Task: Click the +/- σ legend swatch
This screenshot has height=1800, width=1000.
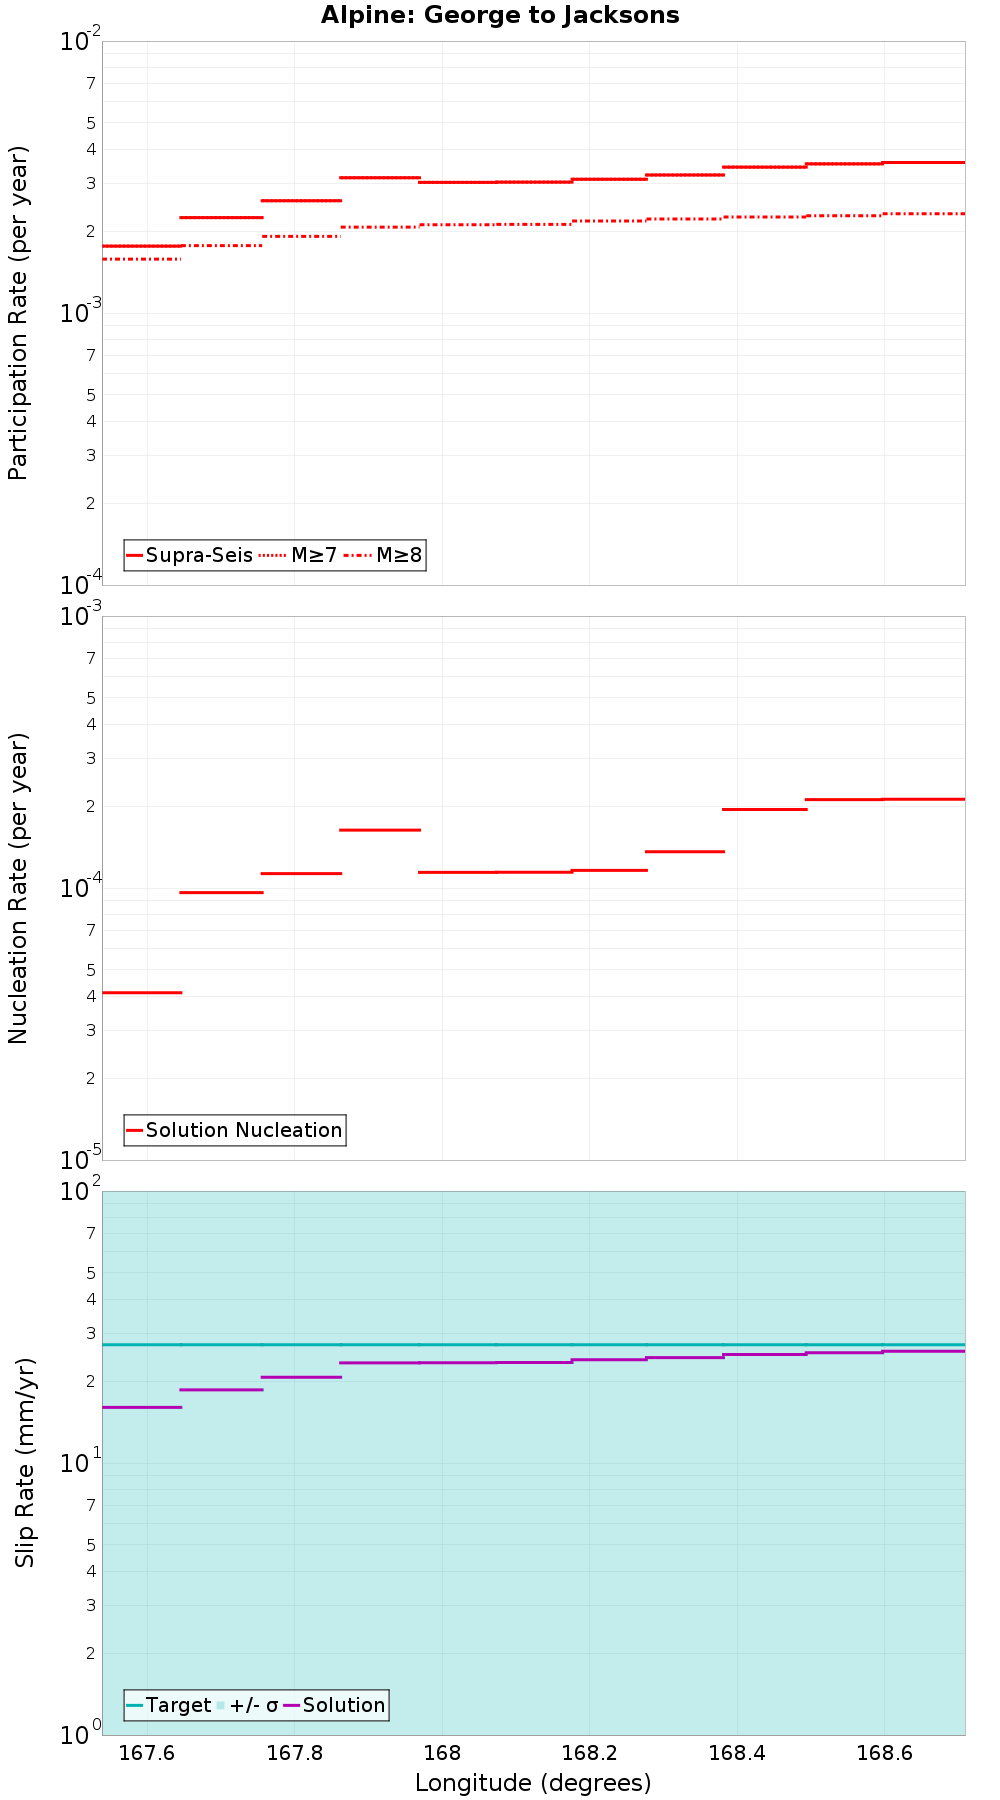Action: click(222, 1705)
